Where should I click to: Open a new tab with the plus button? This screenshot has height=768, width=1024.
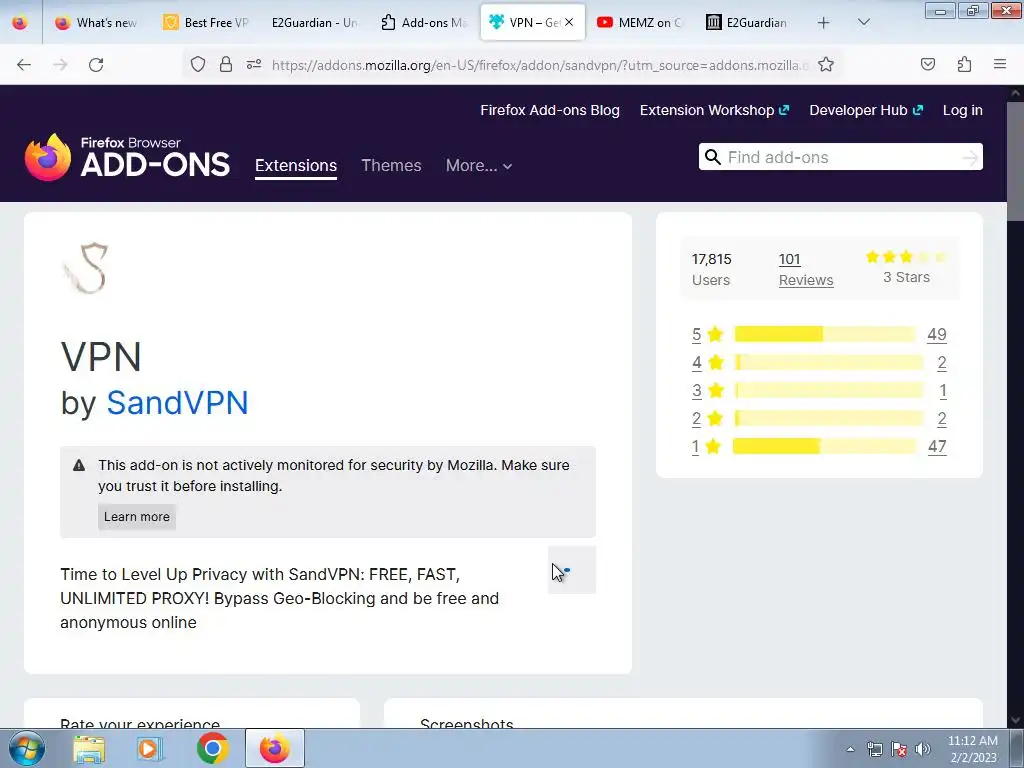pos(824,23)
